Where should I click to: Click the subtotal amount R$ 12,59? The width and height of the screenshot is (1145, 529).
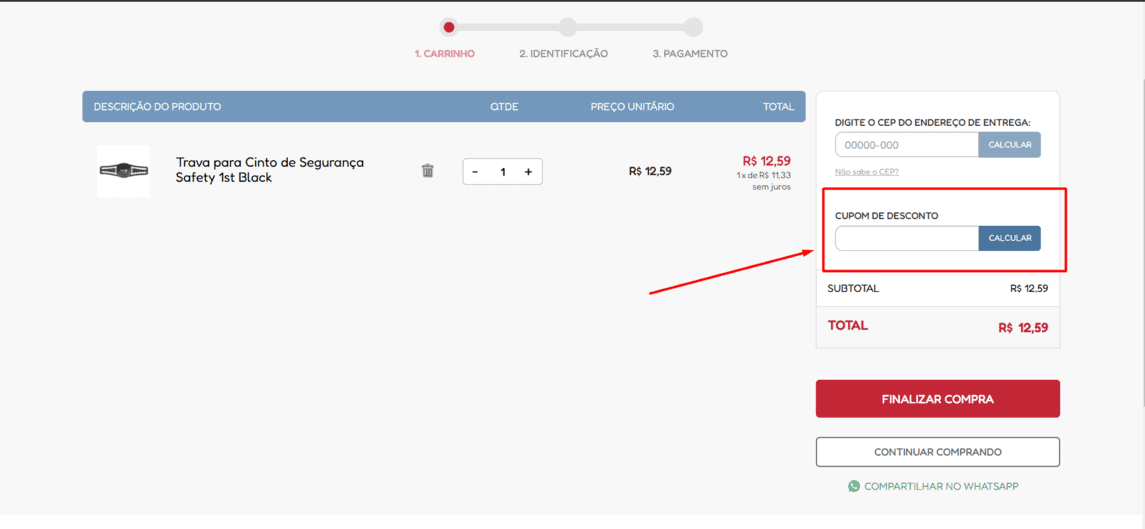point(1029,289)
